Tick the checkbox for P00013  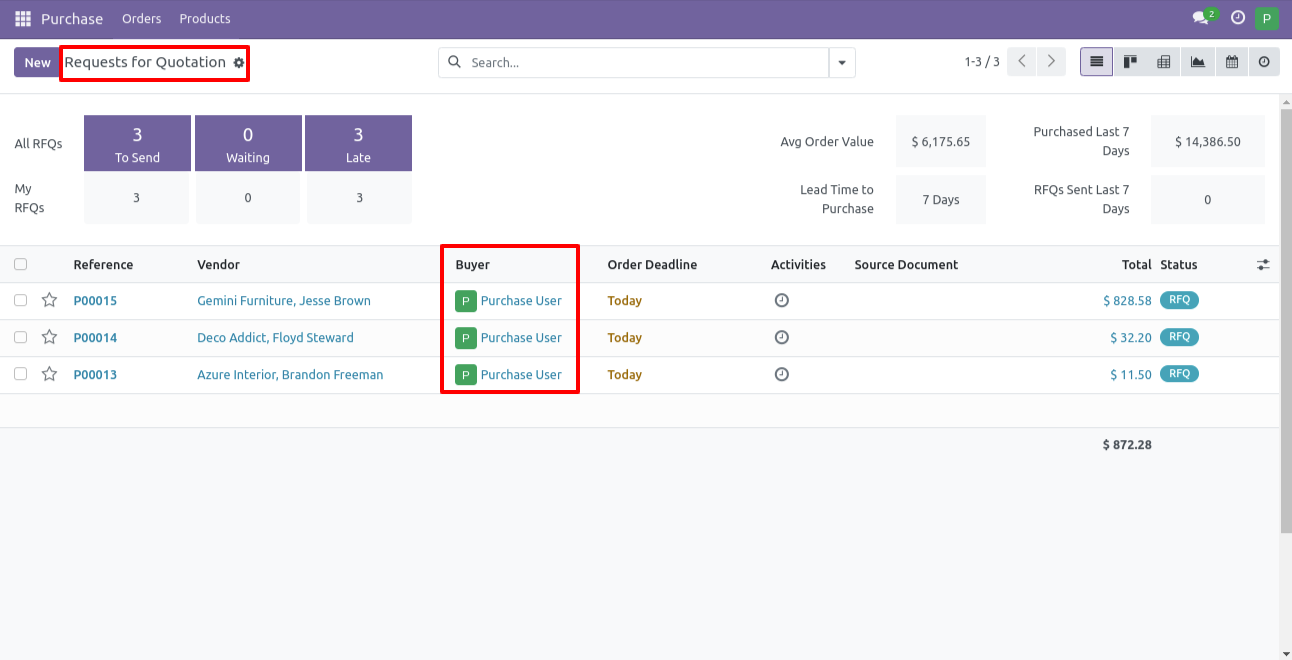pos(20,374)
